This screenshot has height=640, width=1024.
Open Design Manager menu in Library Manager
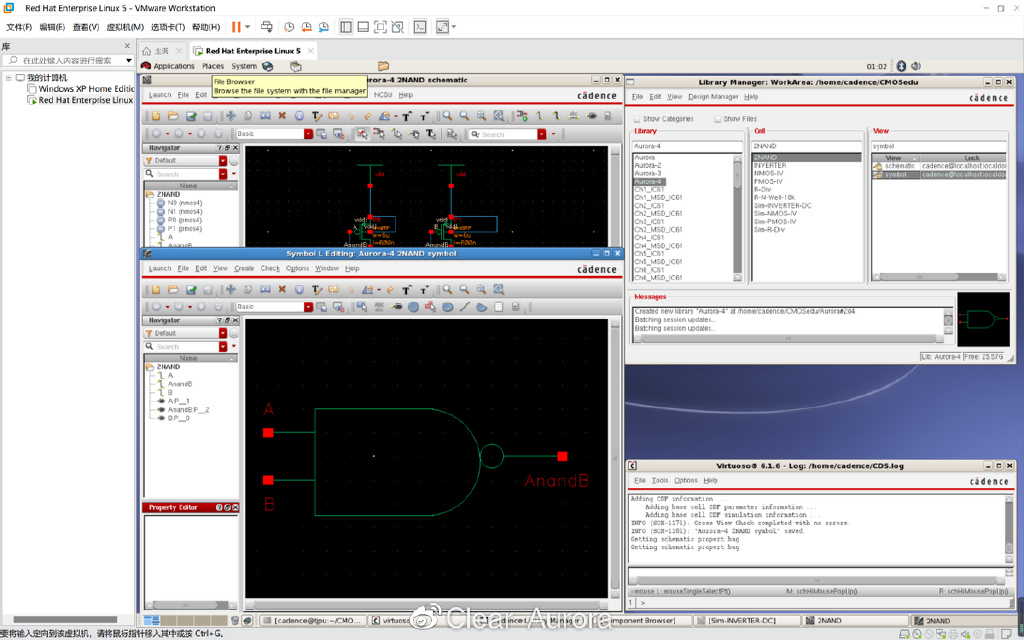pos(713,97)
